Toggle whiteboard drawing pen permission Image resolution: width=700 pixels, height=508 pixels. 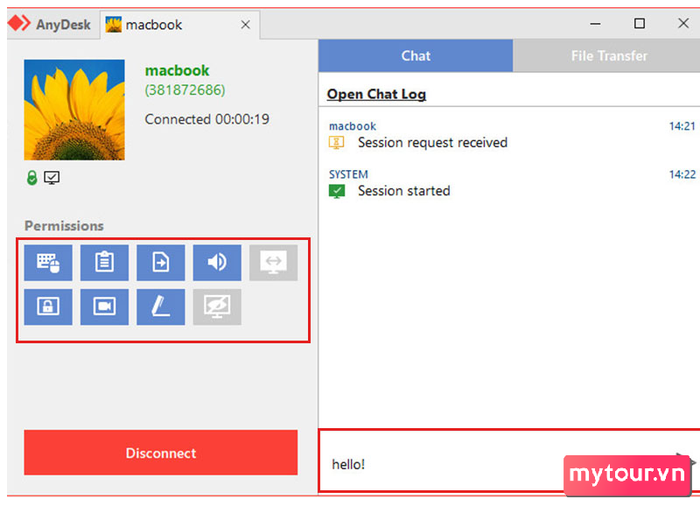click(161, 307)
